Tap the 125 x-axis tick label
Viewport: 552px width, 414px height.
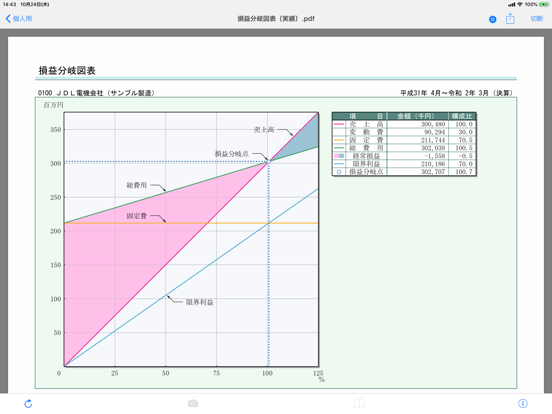pos(318,373)
